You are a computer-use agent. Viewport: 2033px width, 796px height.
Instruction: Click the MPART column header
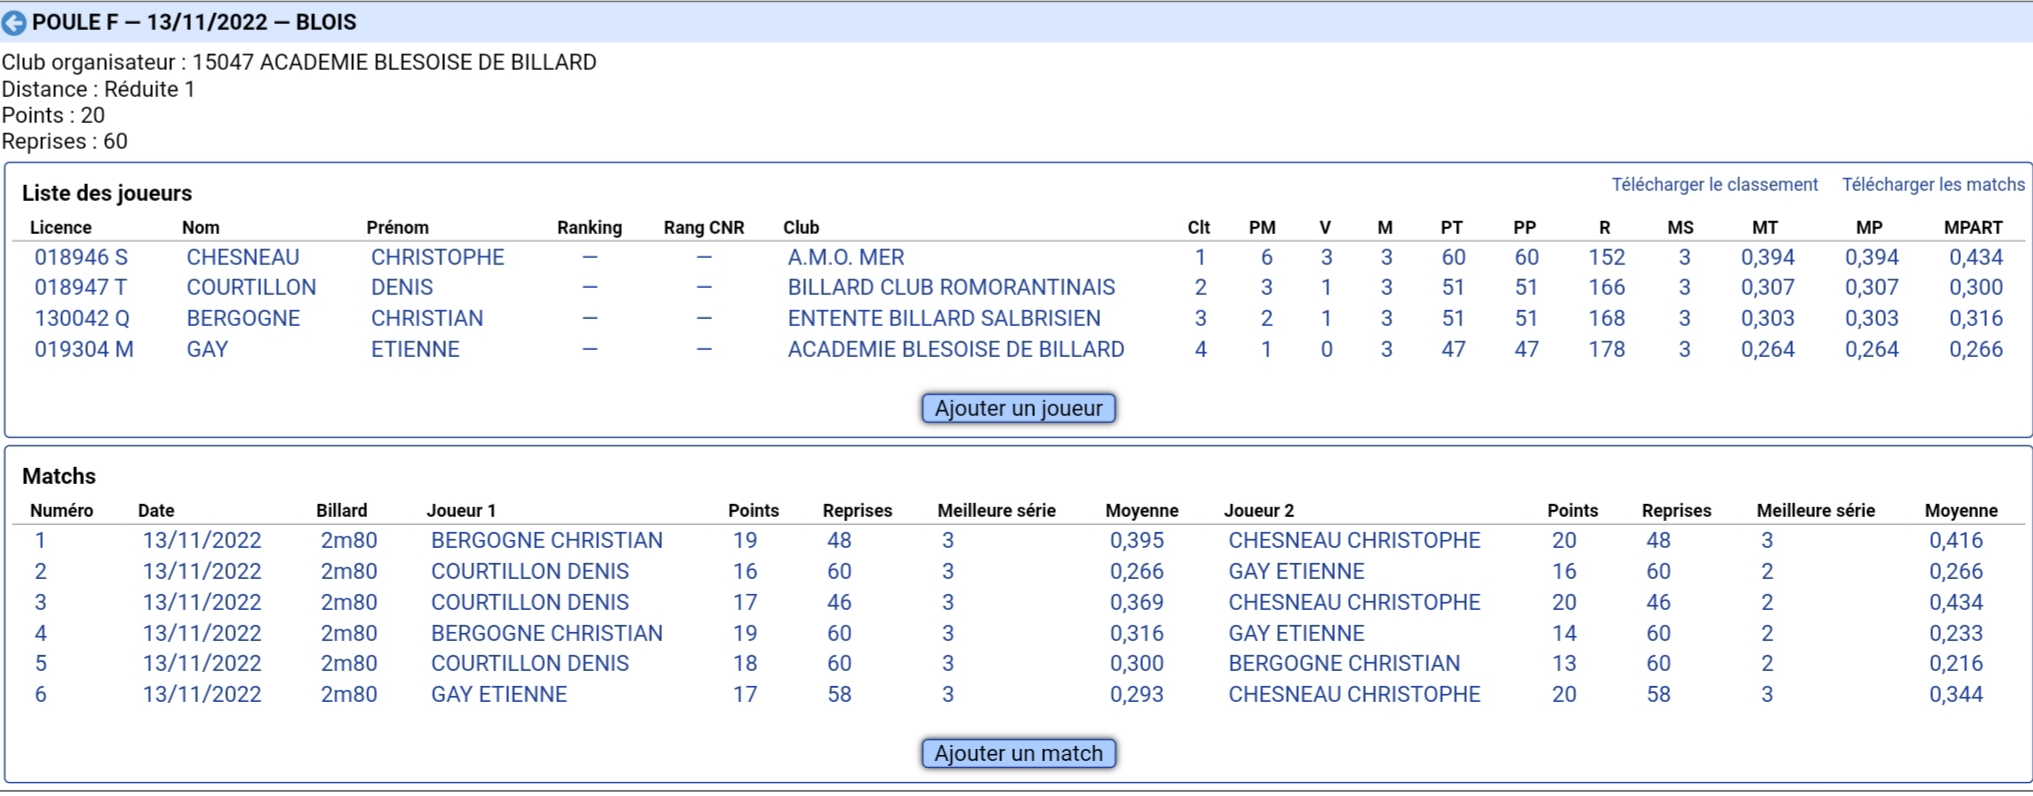(1973, 227)
